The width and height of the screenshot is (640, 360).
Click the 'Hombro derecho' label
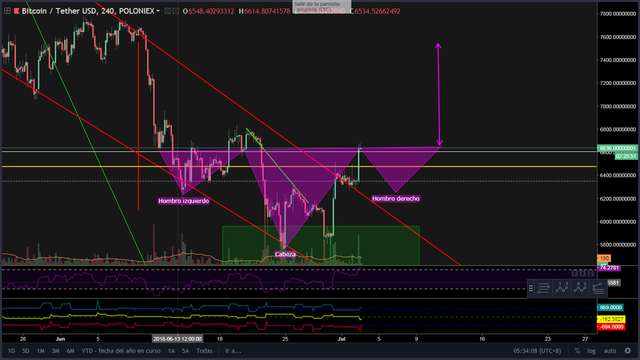pyautogui.click(x=396, y=198)
